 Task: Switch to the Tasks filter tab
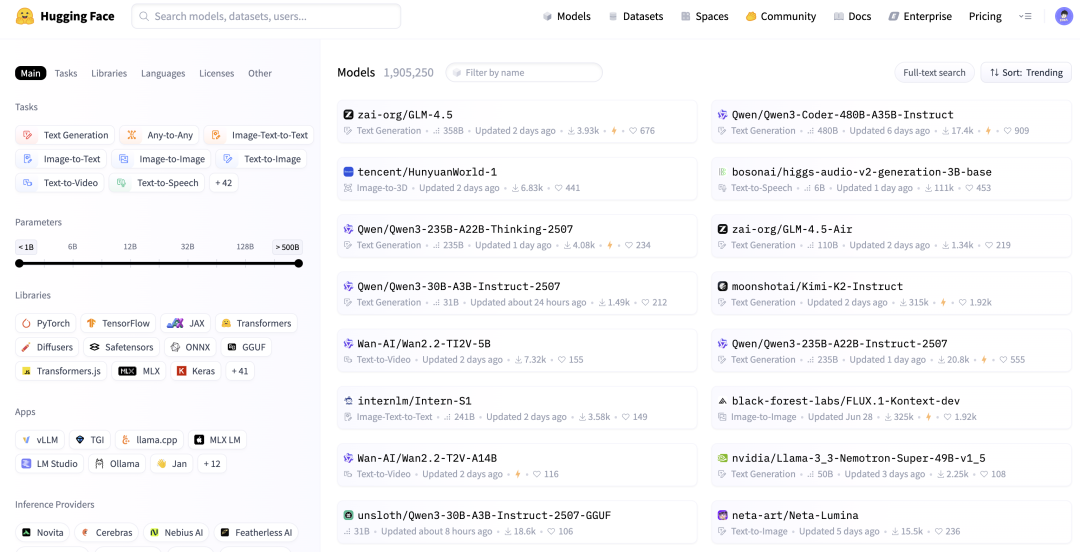(66, 73)
